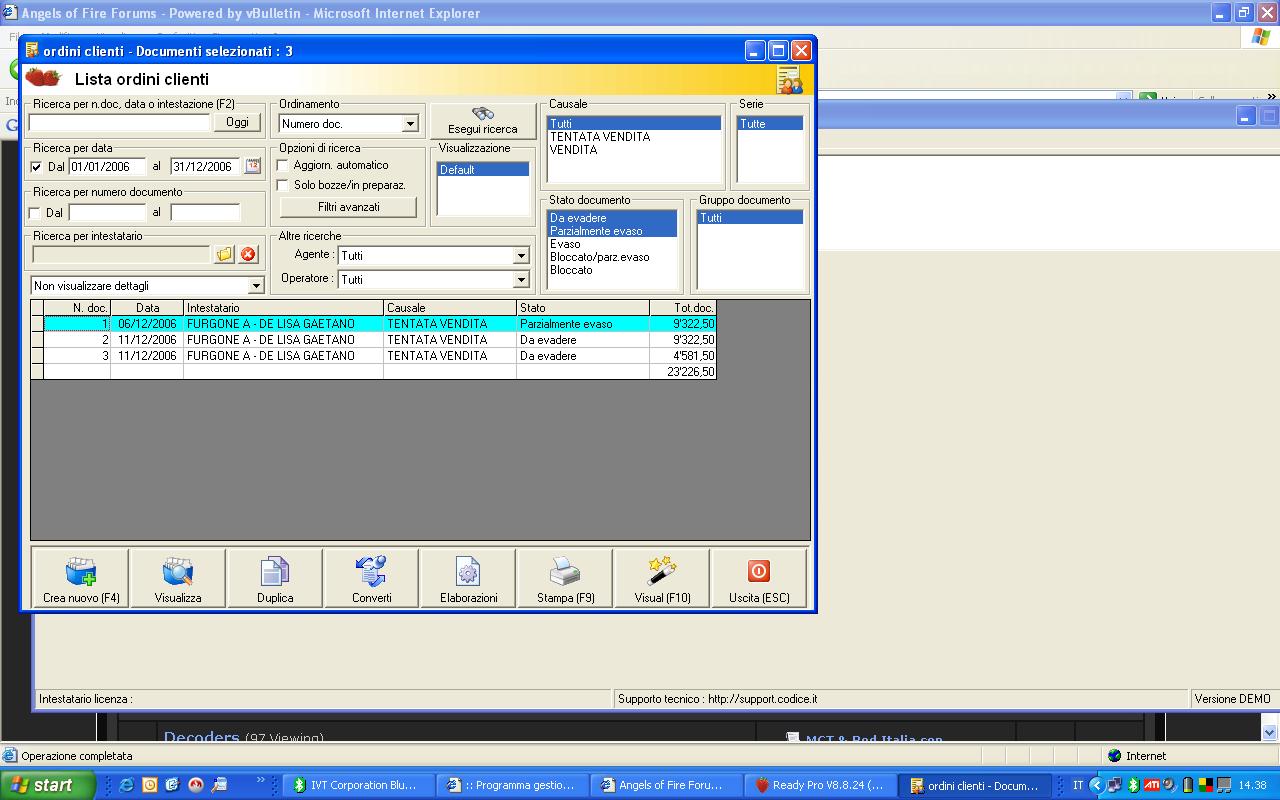This screenshot has width=1280, height=800.
Task: Expand the Operatore dropdown
Action: [x=521, y=280]
